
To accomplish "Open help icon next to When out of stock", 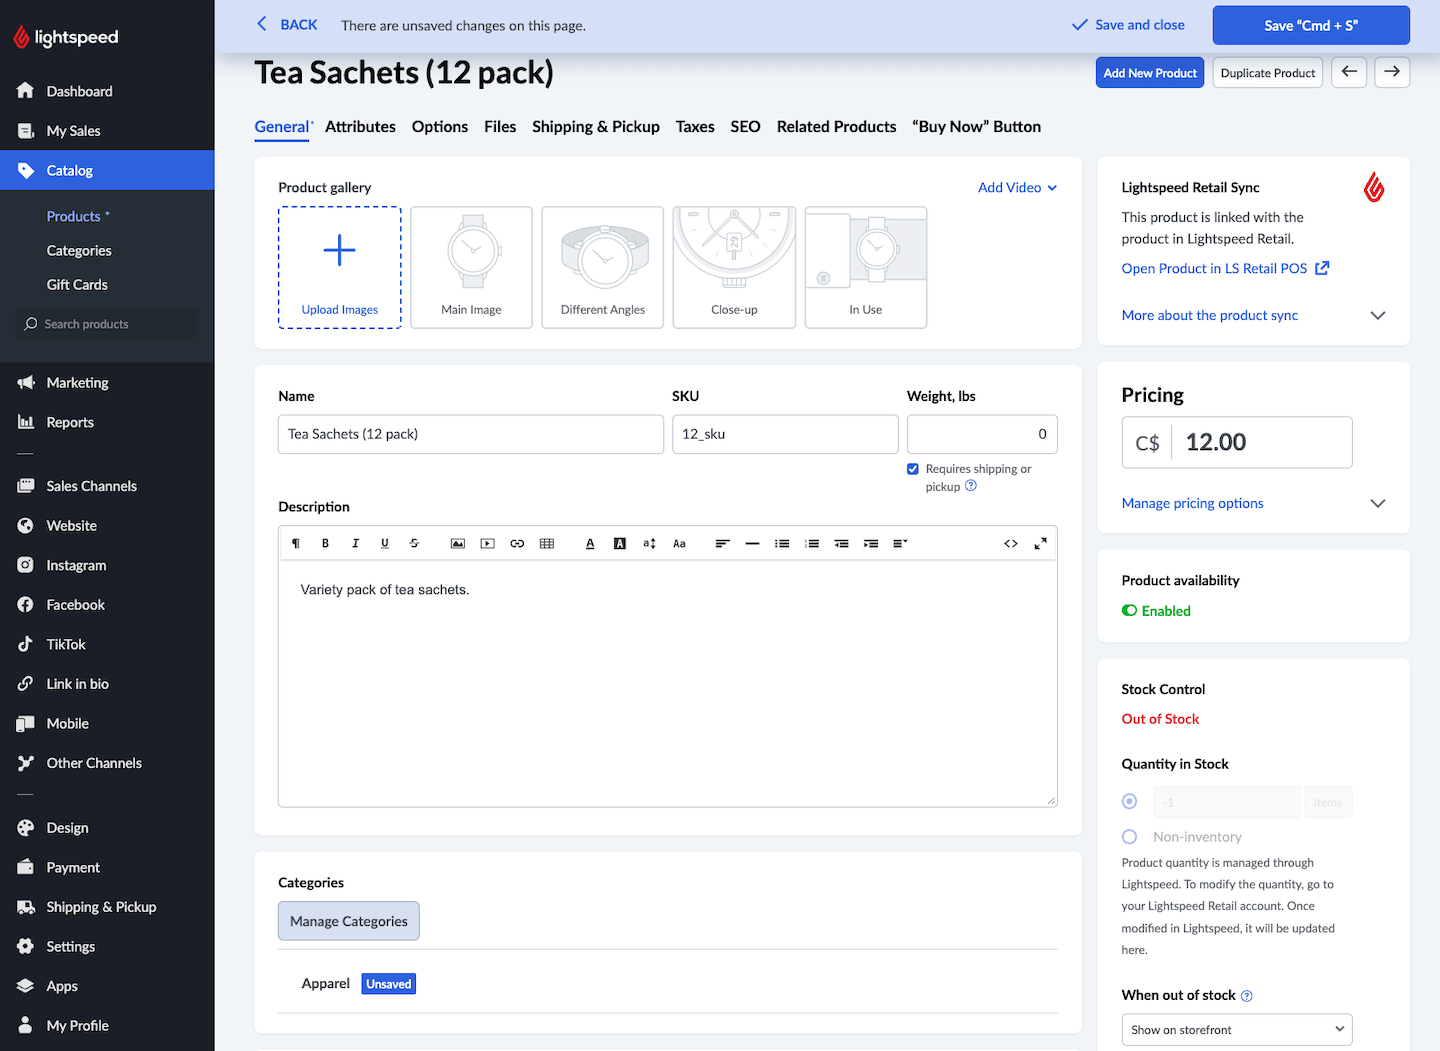I will point(1247,996).
